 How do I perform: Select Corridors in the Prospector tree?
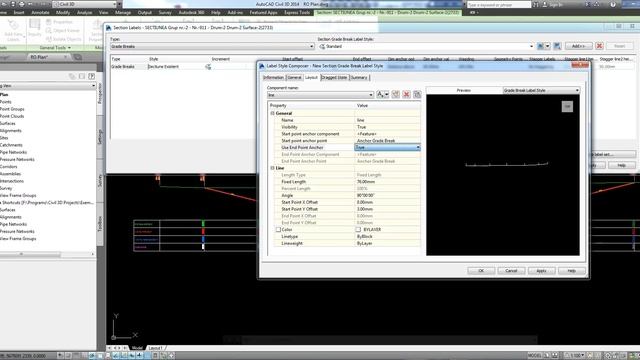(x=9, y=167)
